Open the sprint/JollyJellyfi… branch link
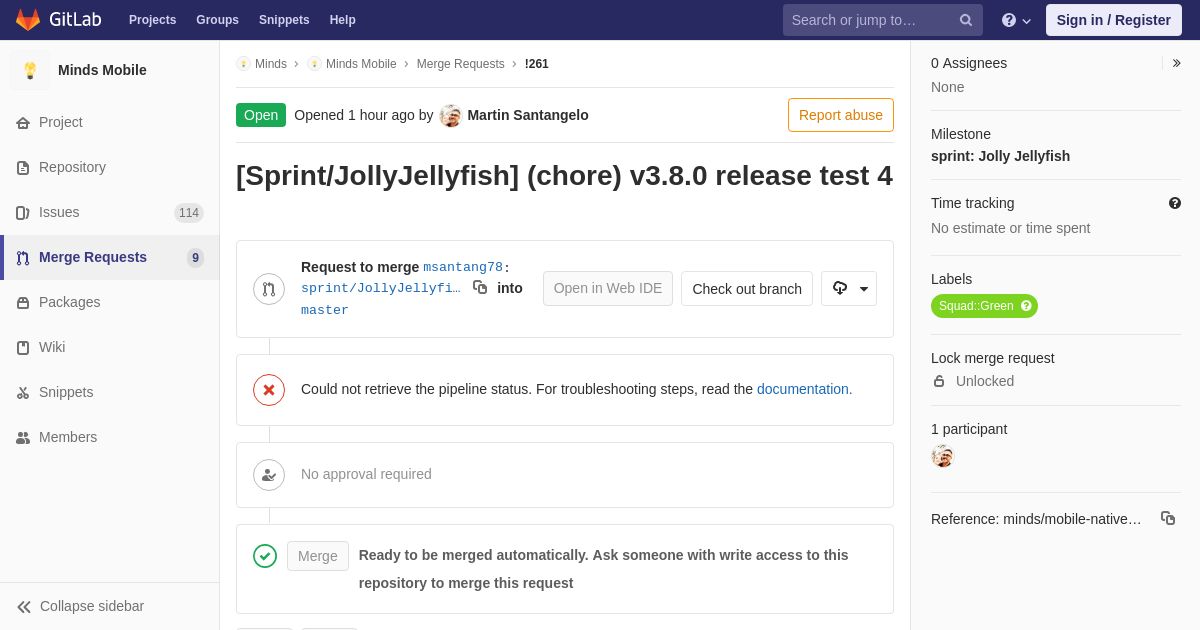The width and height of the screenshot is (1200, 630). pos(381,288)
